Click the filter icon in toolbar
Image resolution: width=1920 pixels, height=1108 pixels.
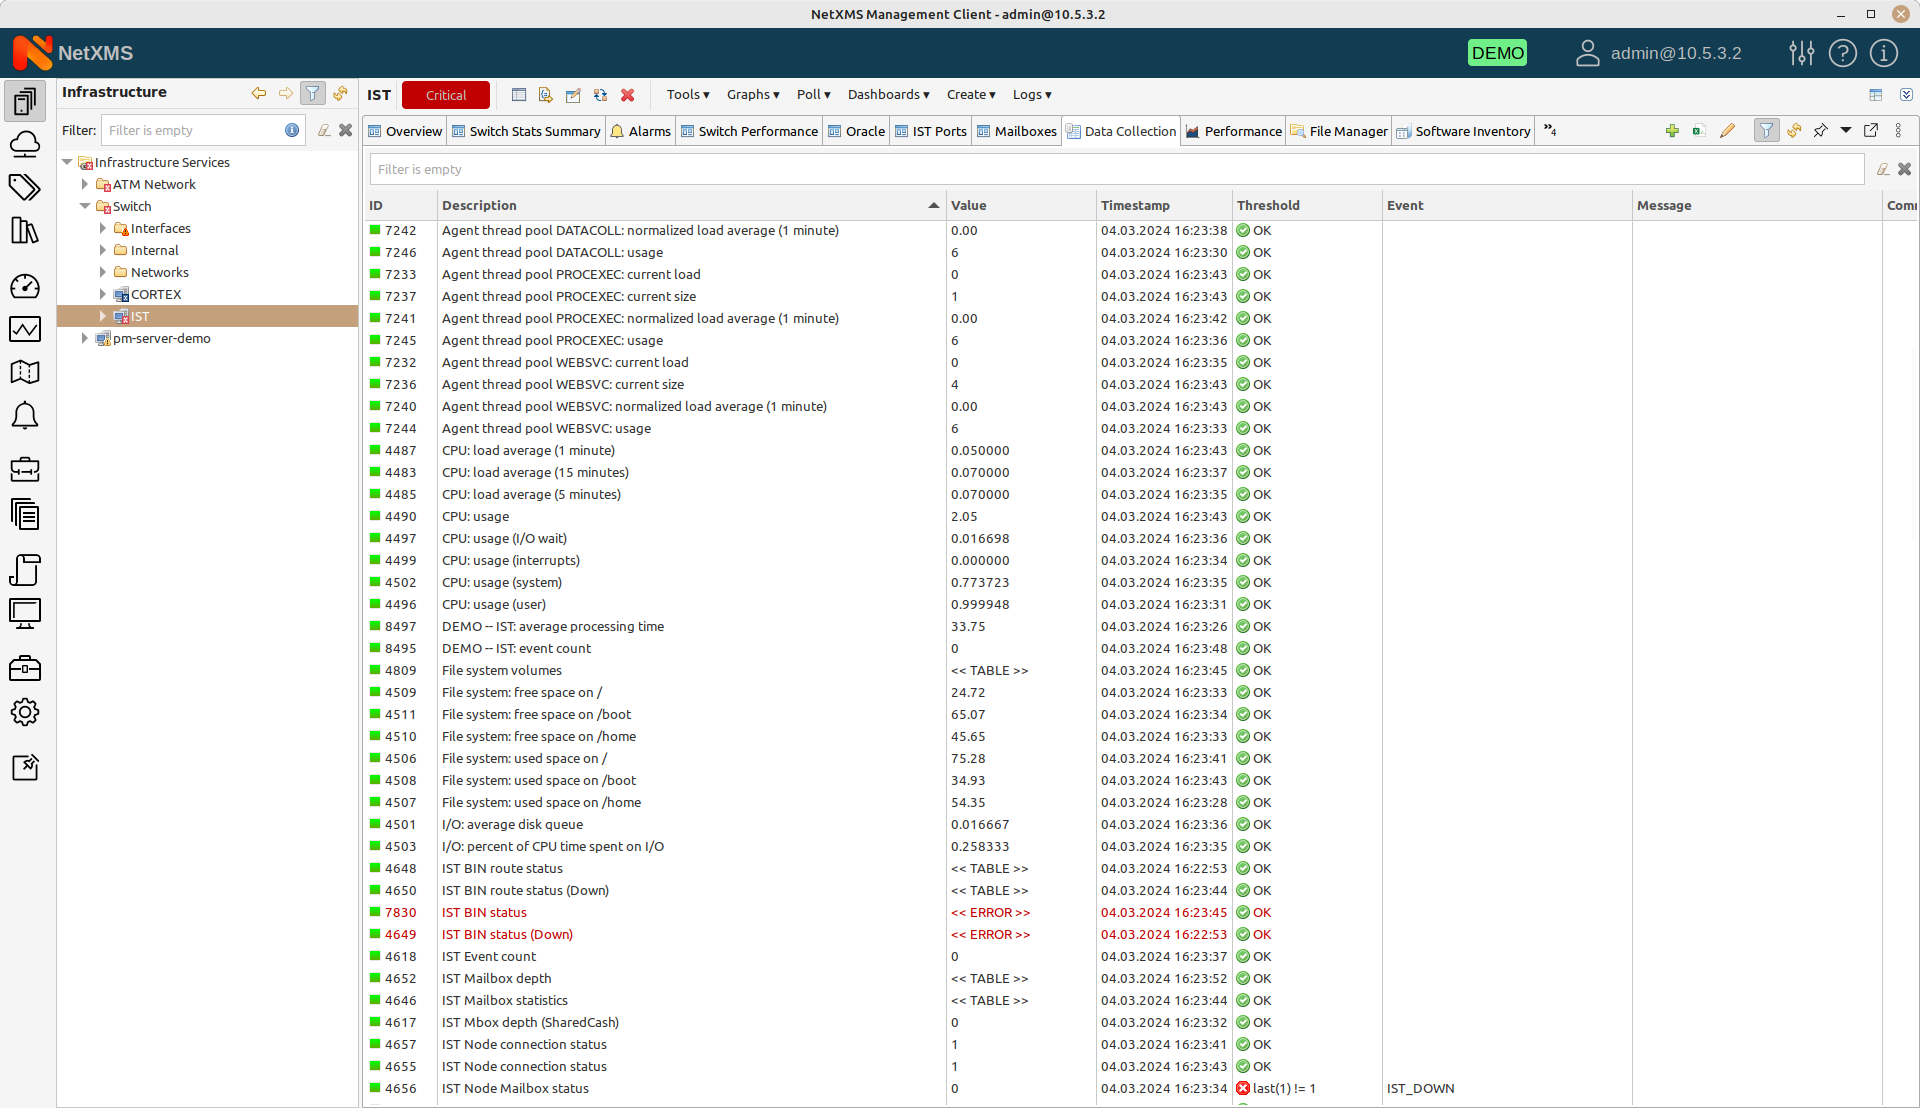click(1766, 131)
